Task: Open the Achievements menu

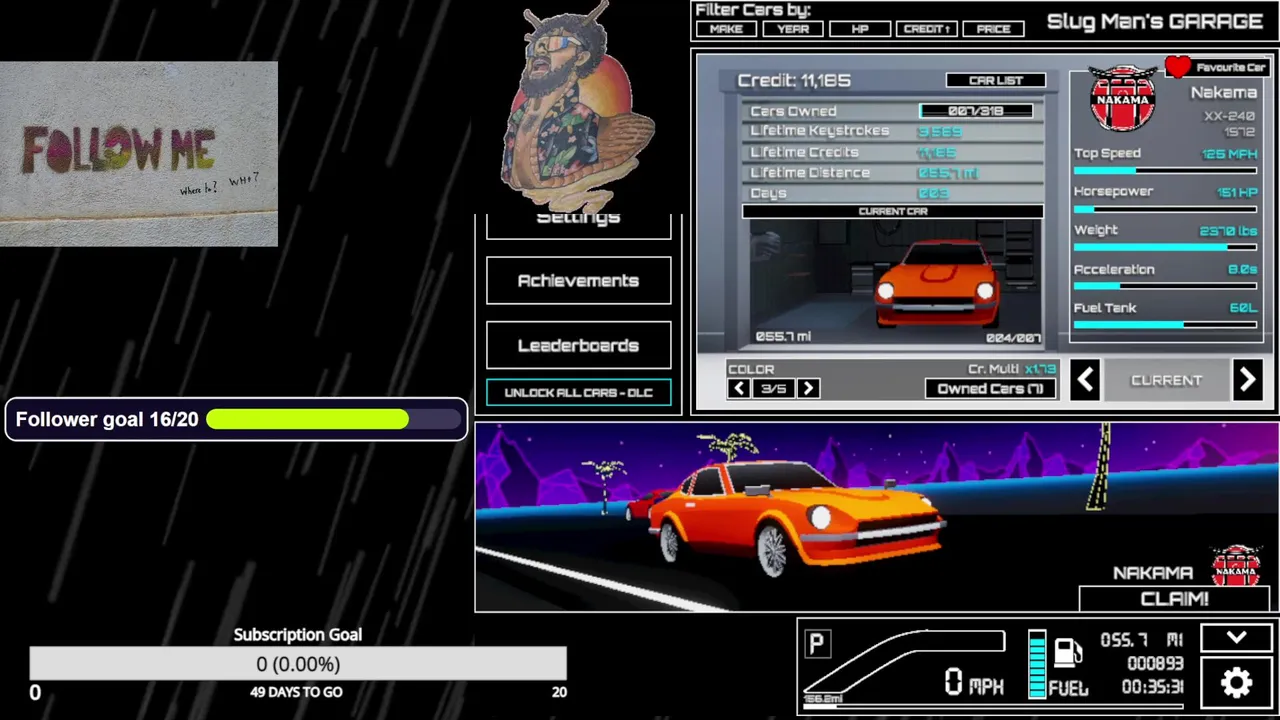Action: [x=578, y=281]
